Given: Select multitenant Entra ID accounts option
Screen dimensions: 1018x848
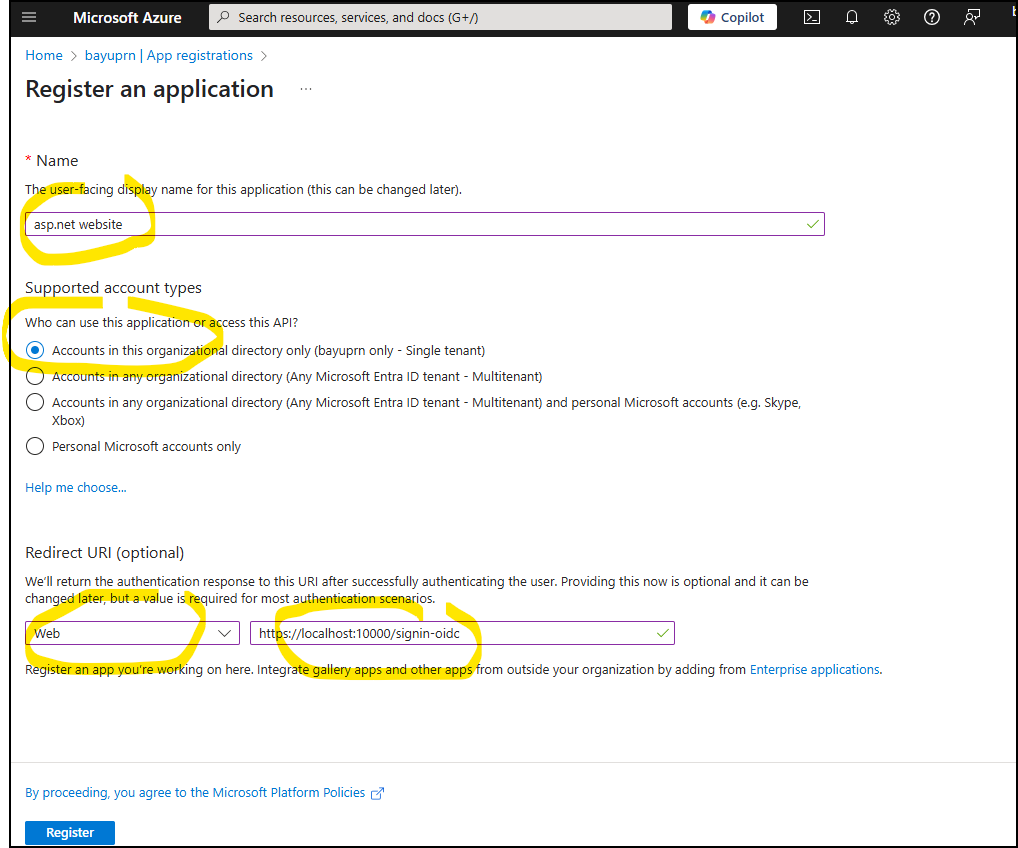Looking at the screenshot, I should [36, 377].
